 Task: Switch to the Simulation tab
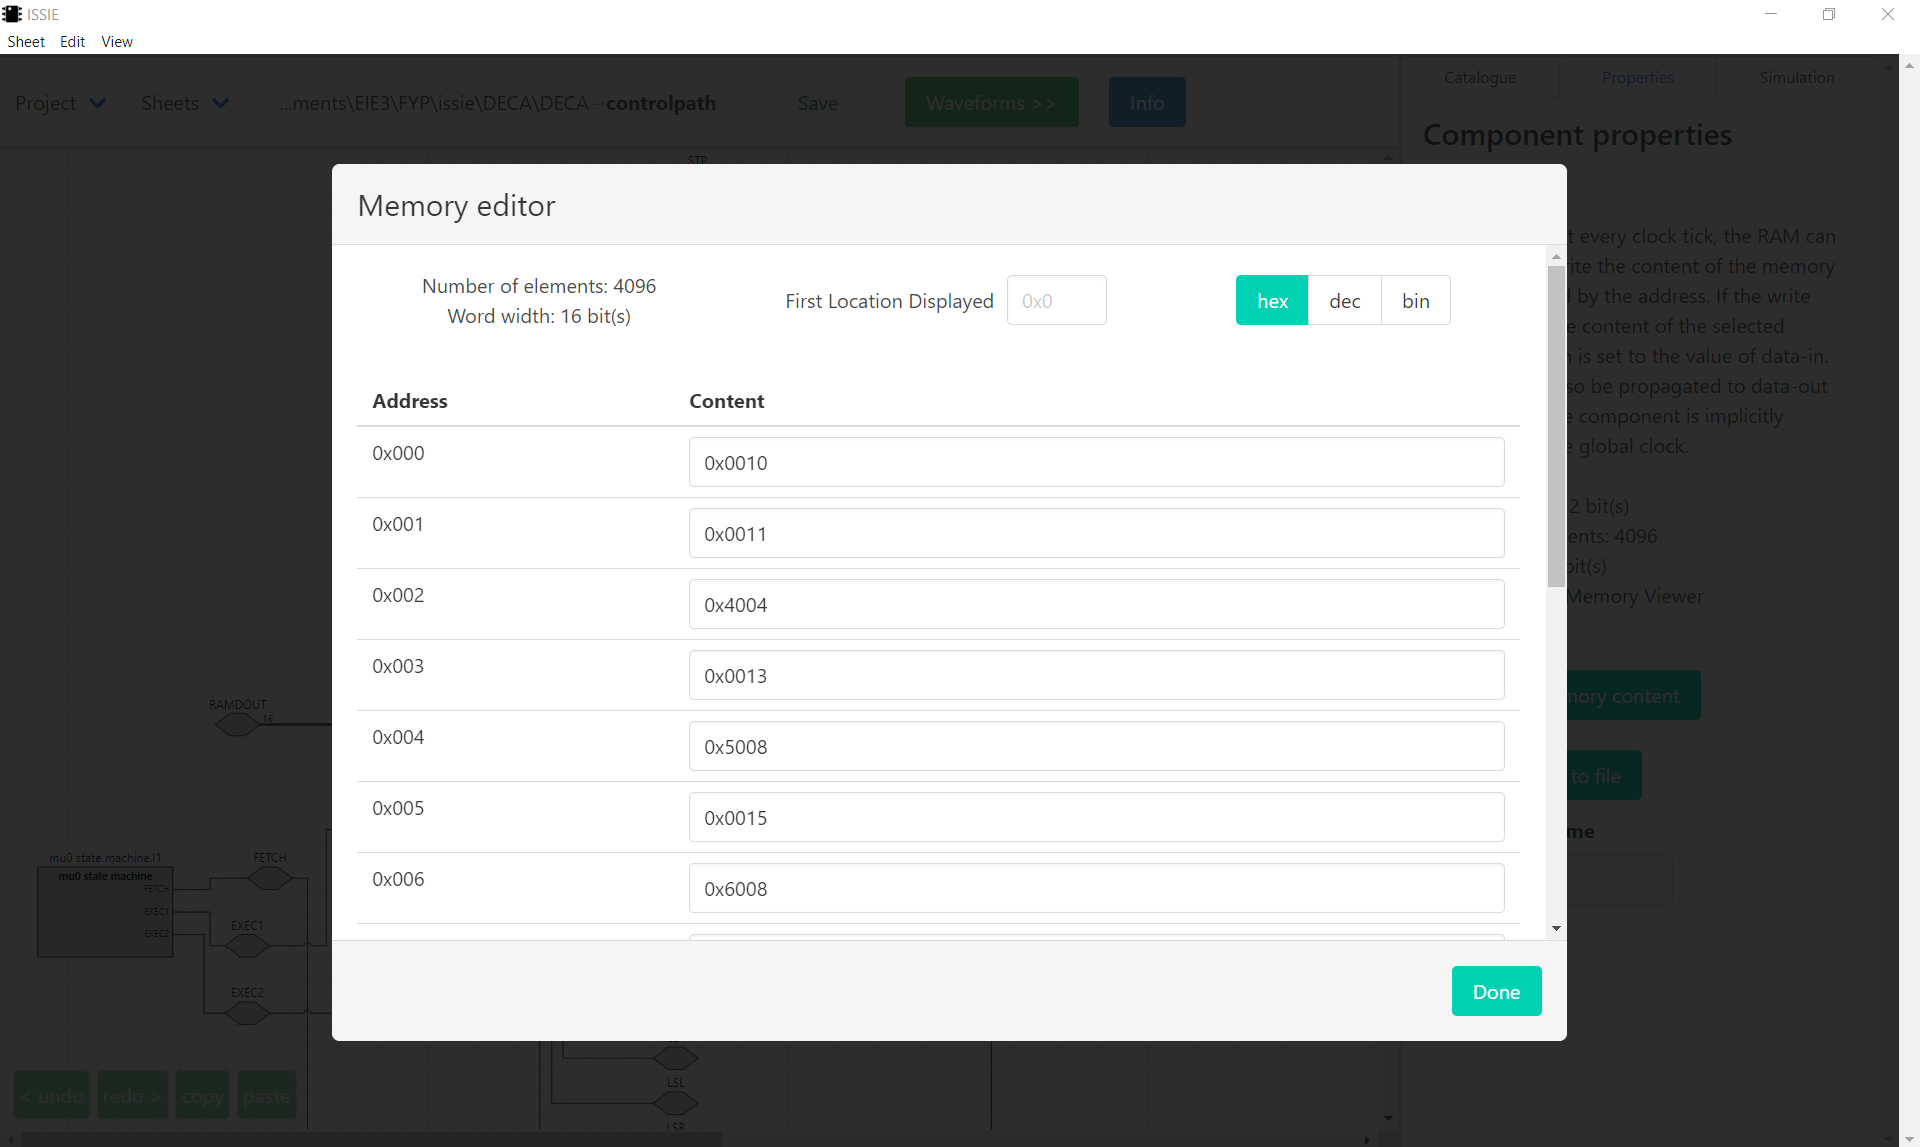pos(1796,78)
